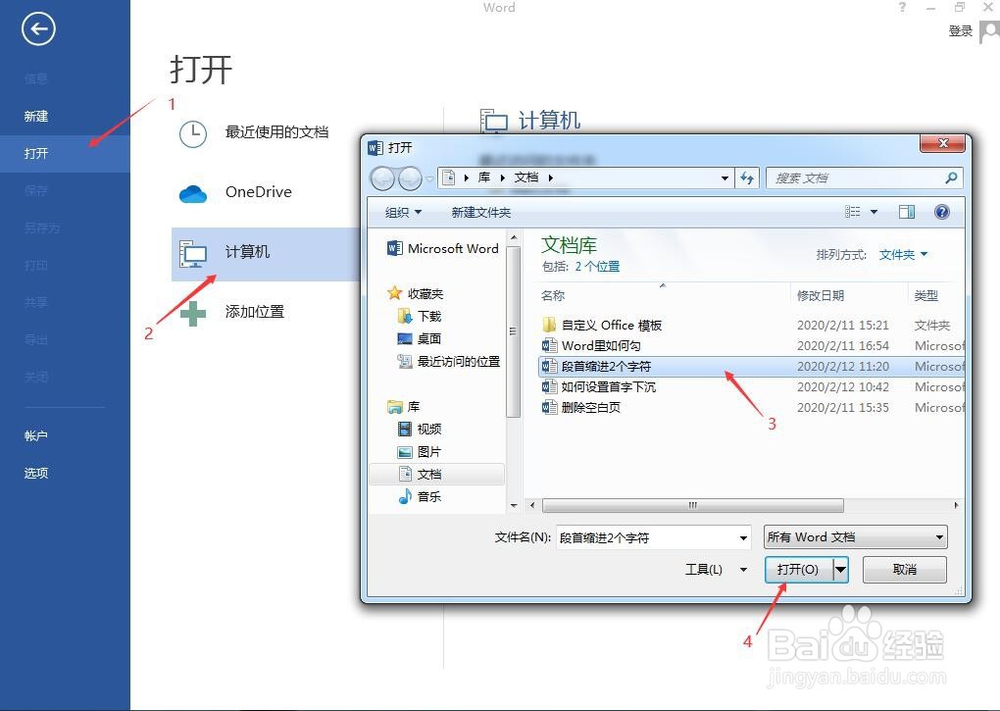The width and height of the screenshot is (1000, 711).
Task: Switch to the 新建 (New) tab
Action: tap(36, 115)
